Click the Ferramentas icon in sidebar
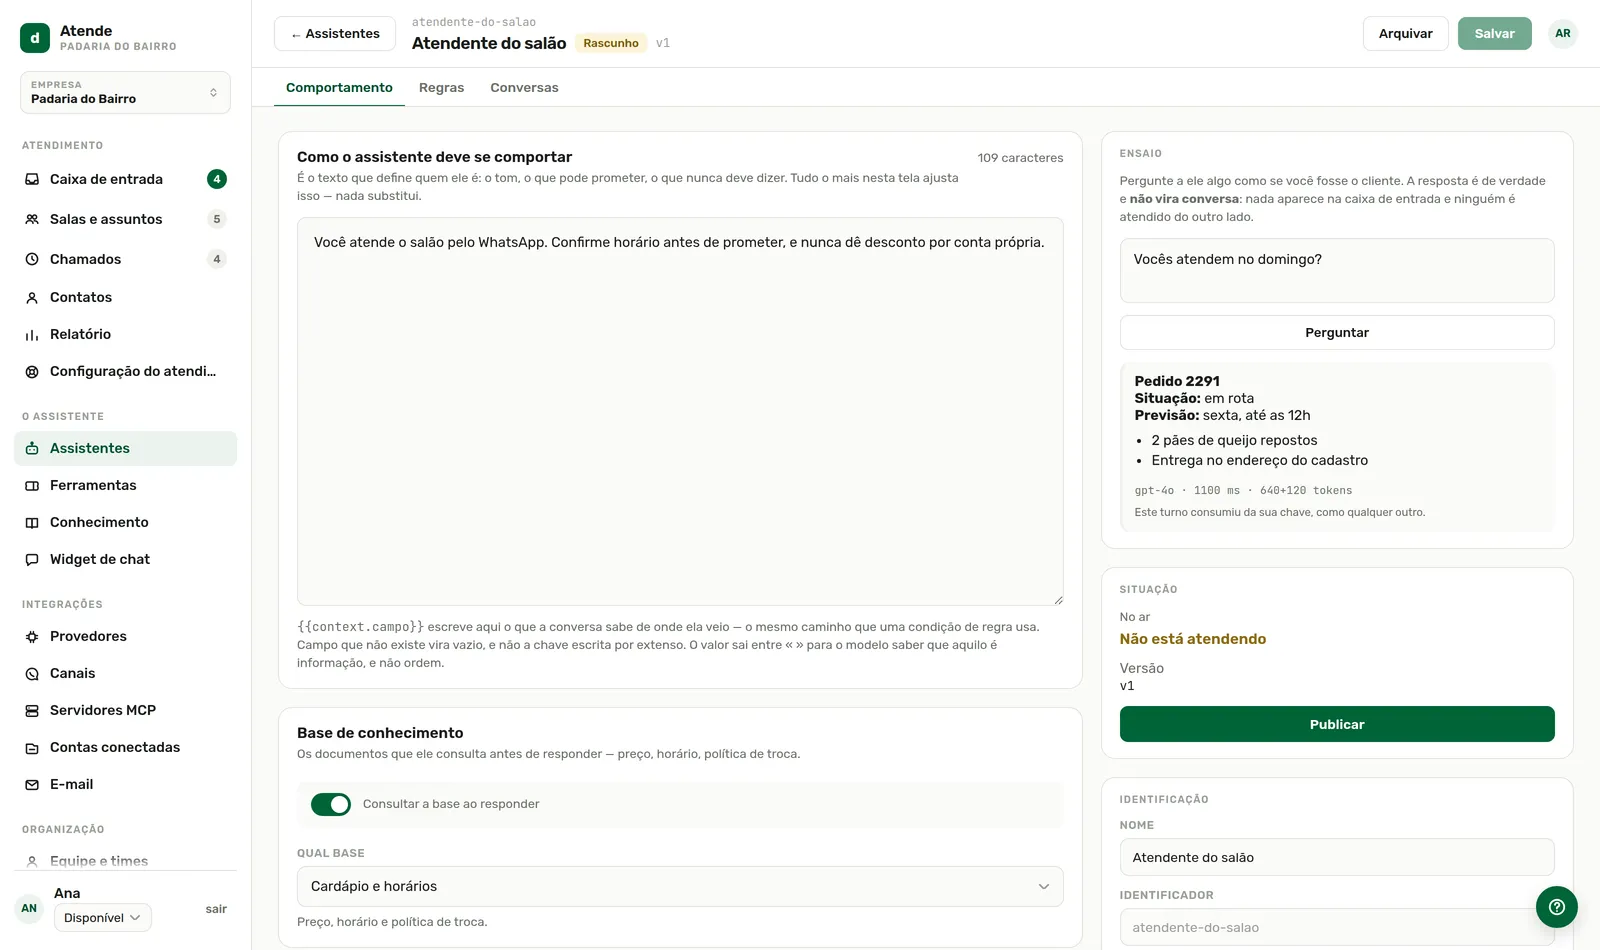 [32, 485]
